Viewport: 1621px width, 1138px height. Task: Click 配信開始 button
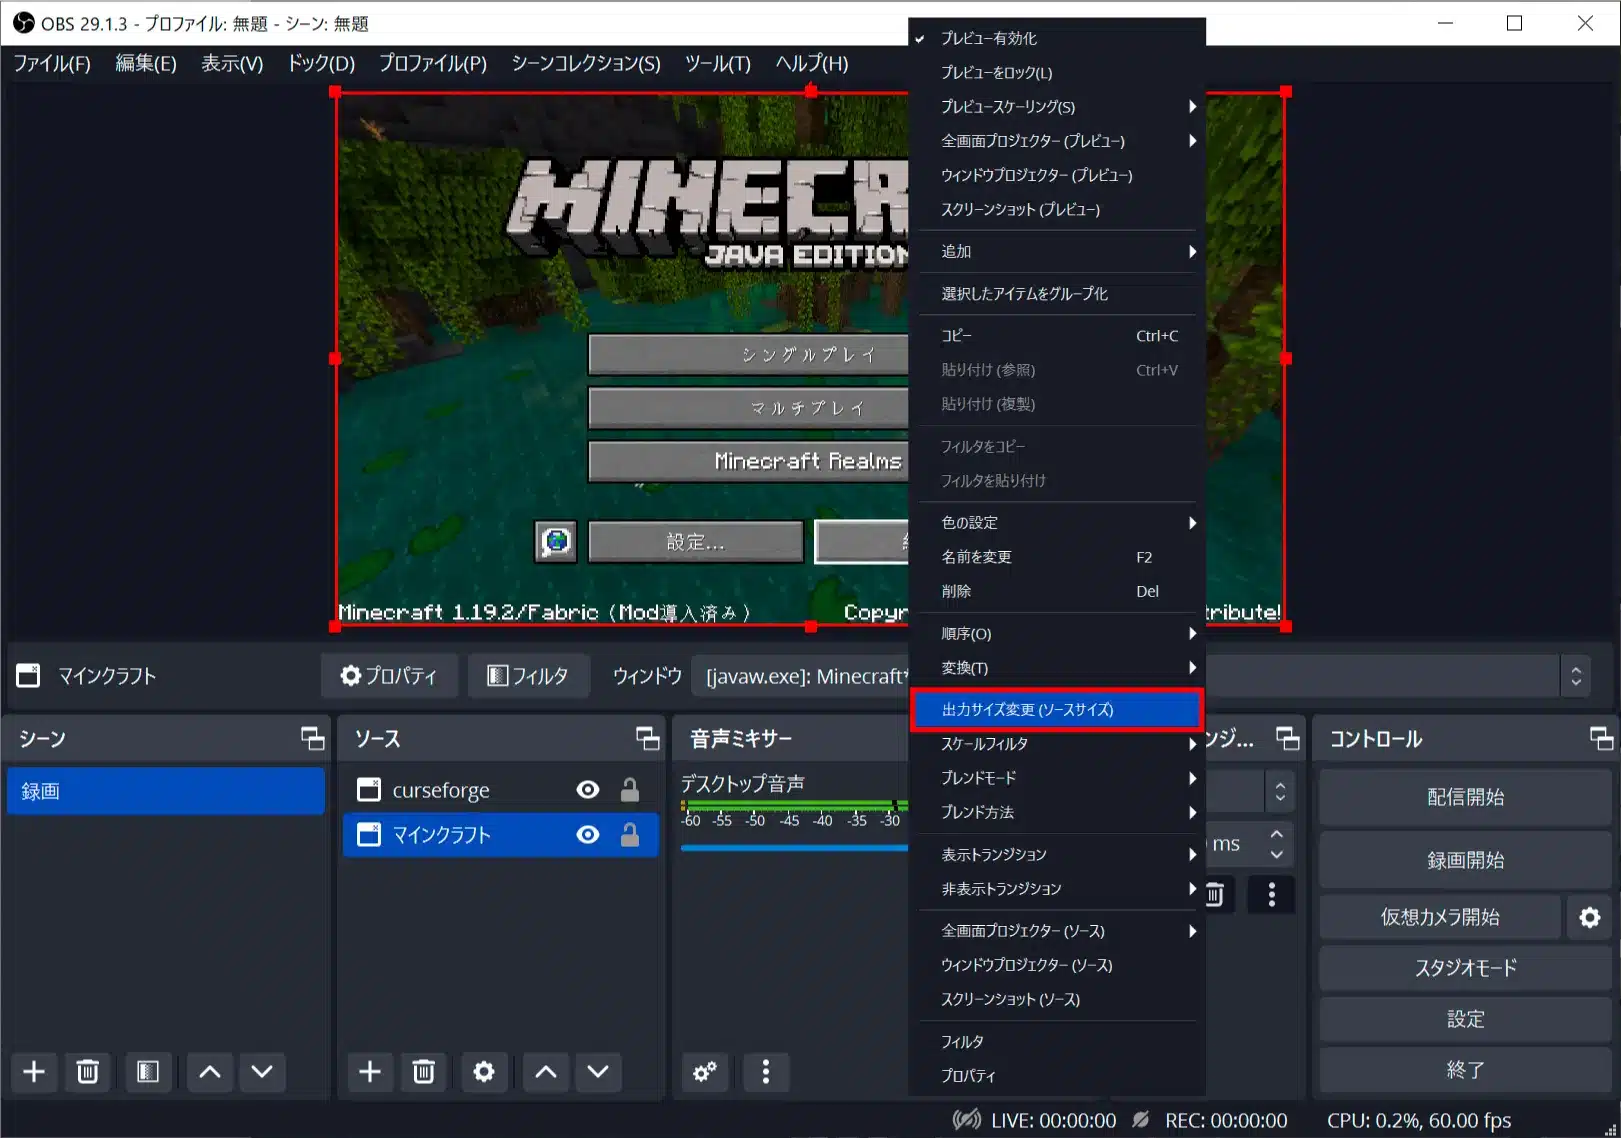click(1465, 797)
